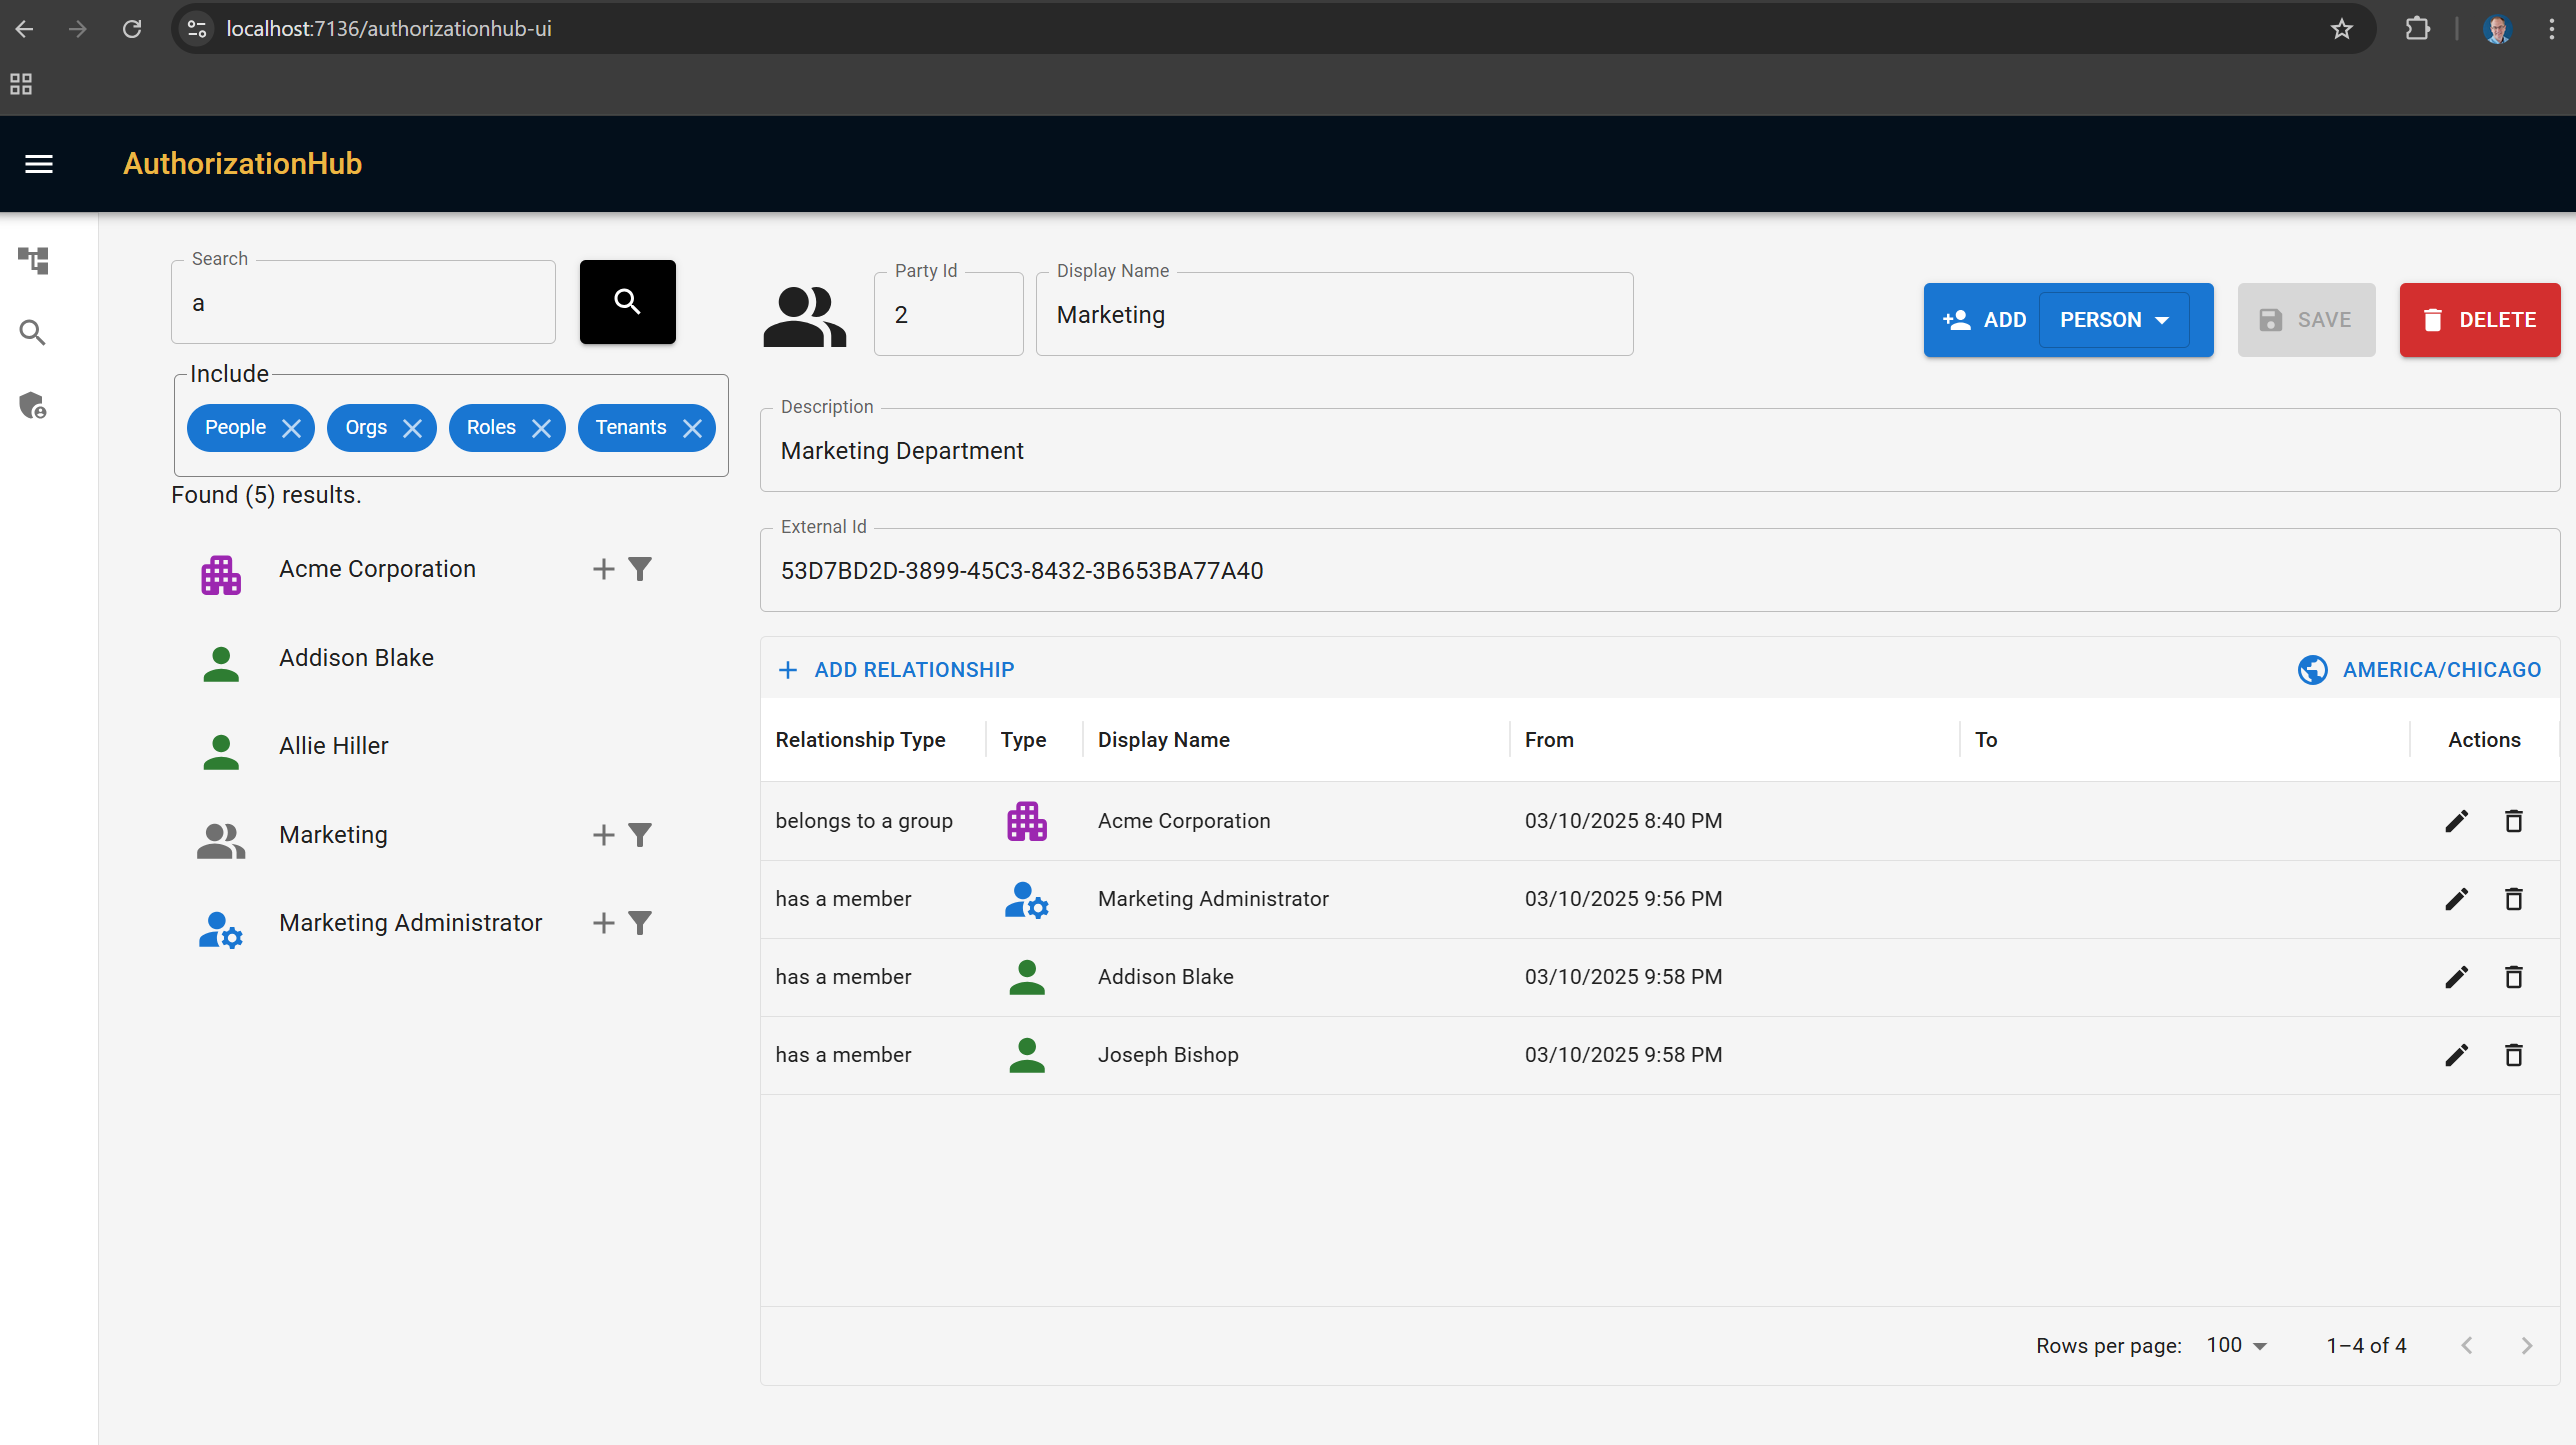Viewport: 2576px width, 1445px height.
Task: Delete the Acme Corporation relationship row
Action: [2513, 821]
